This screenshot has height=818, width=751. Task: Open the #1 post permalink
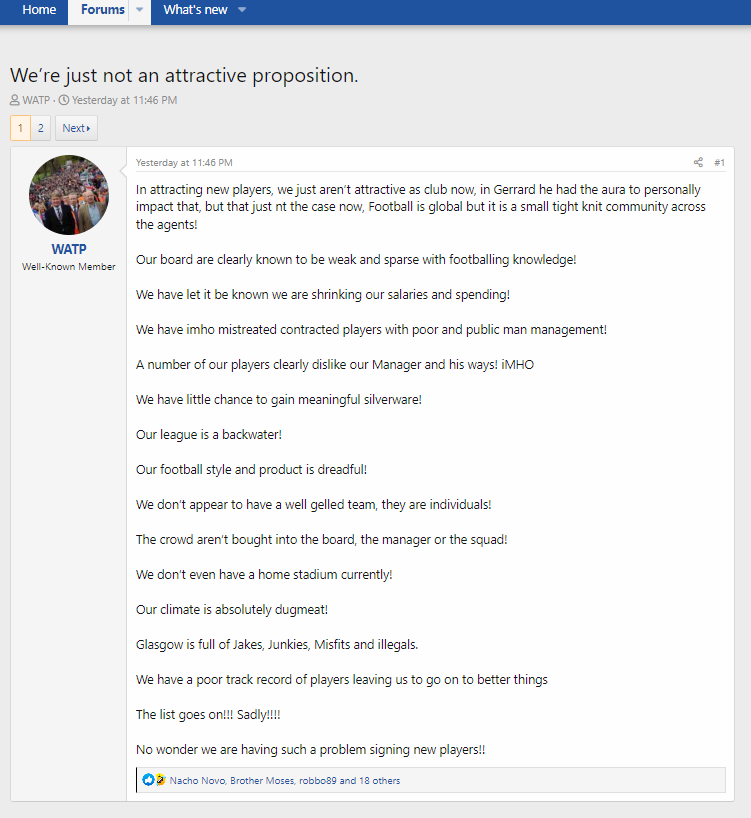pyautogui.click(x=719, y=162)
